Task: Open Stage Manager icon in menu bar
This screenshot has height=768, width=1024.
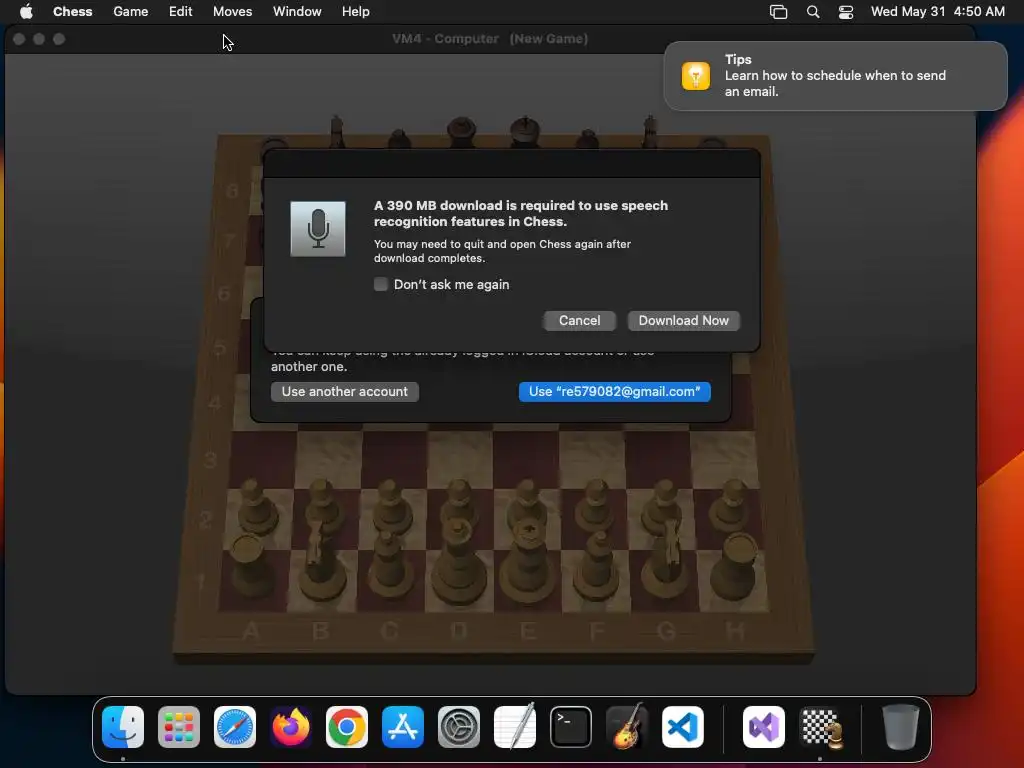Action: click(x=778, y=12)
